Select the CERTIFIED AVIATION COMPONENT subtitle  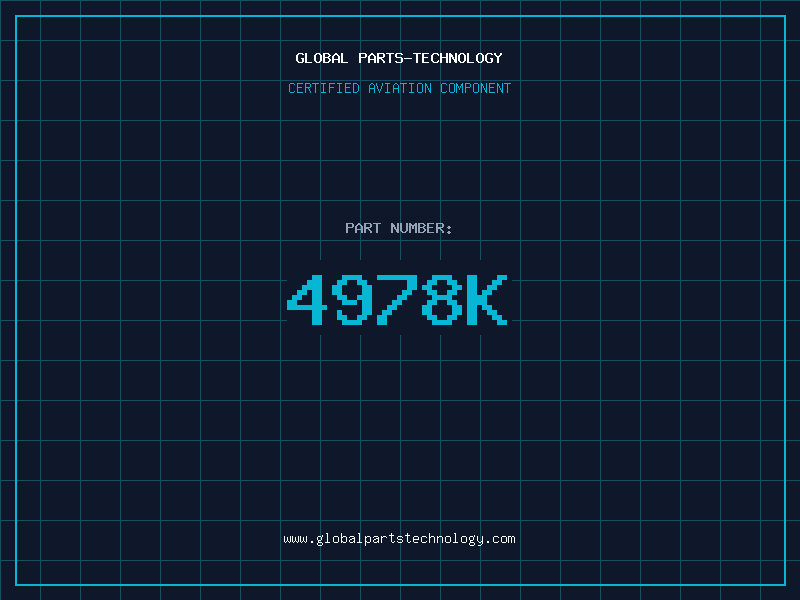pos(399,88)
